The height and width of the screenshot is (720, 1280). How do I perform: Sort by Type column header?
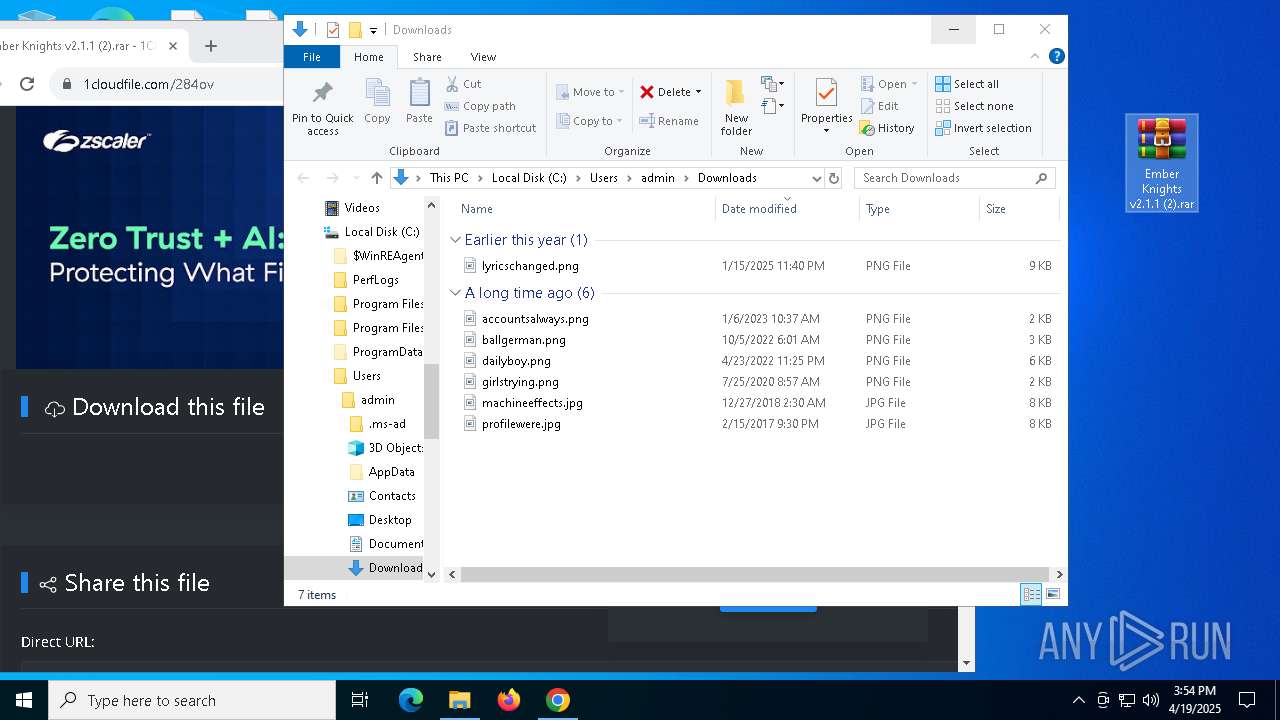pos(919,209)
